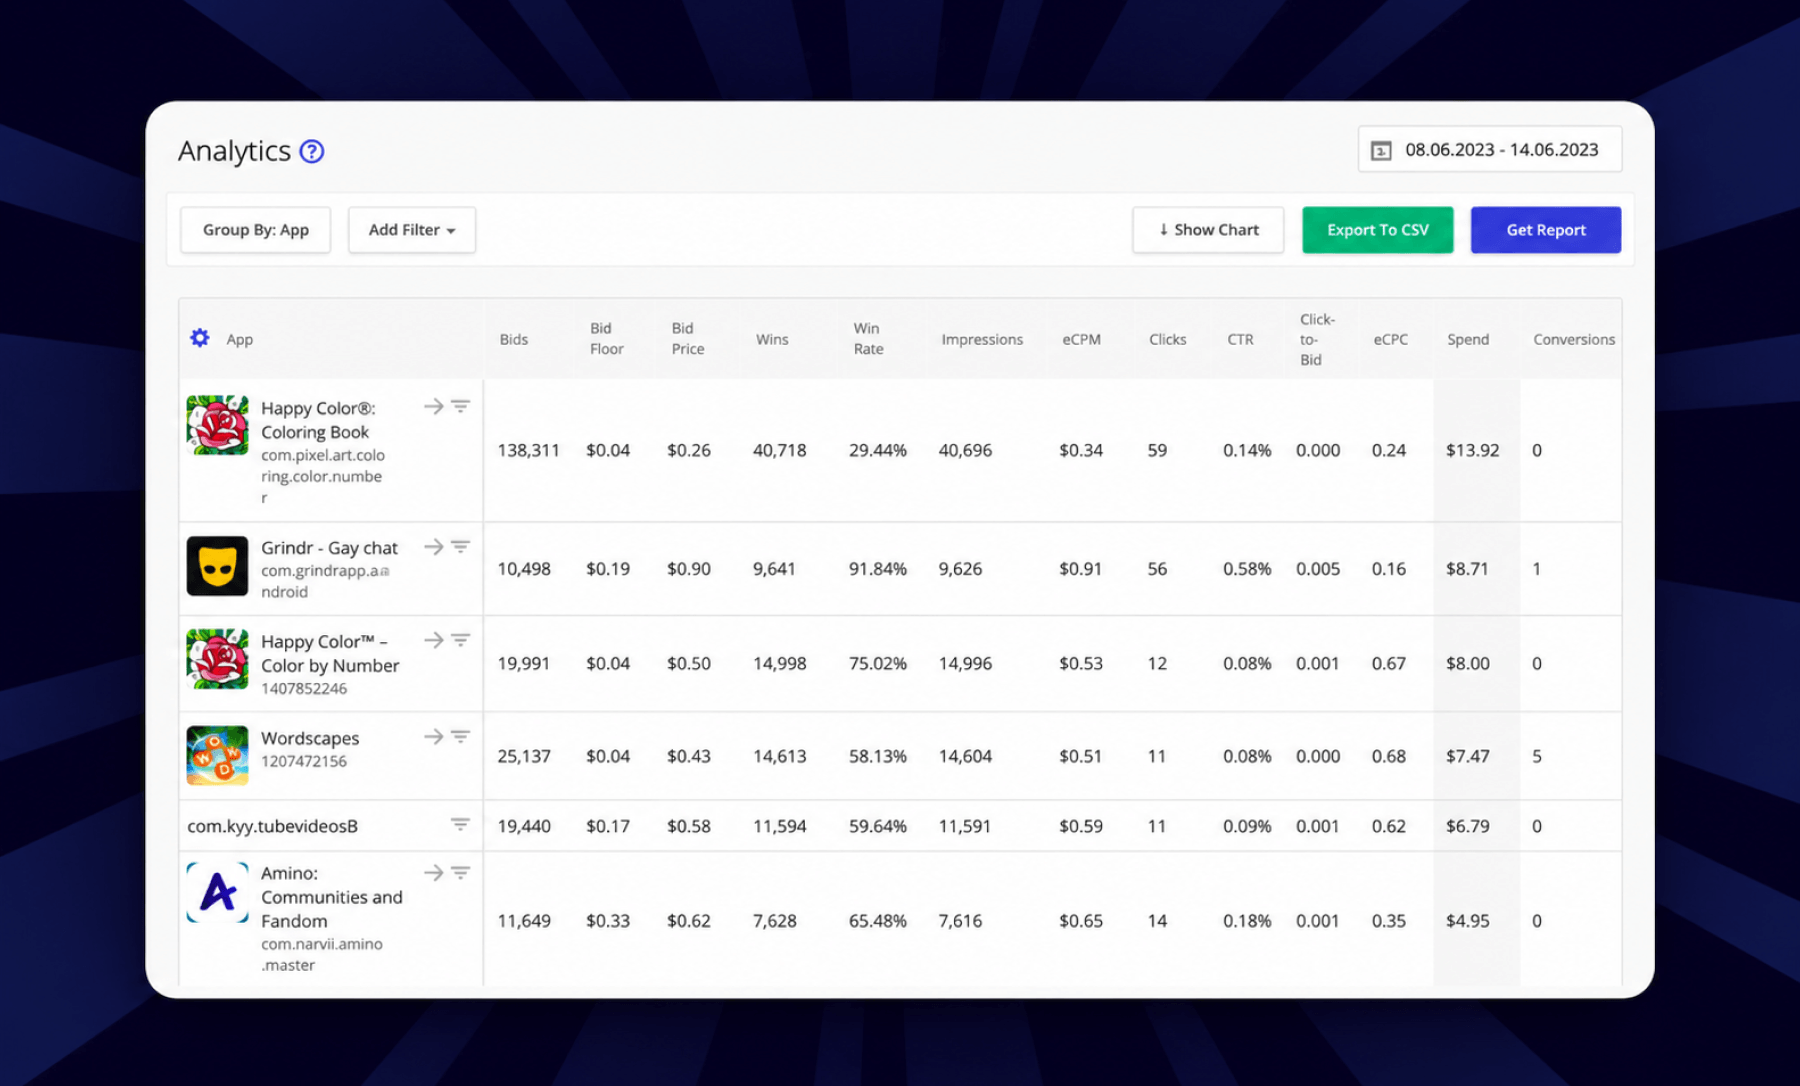This screenshot has width=1800, height=1086.
Task: Click the 138,311 bids value
Action: [x=528, y=450]
